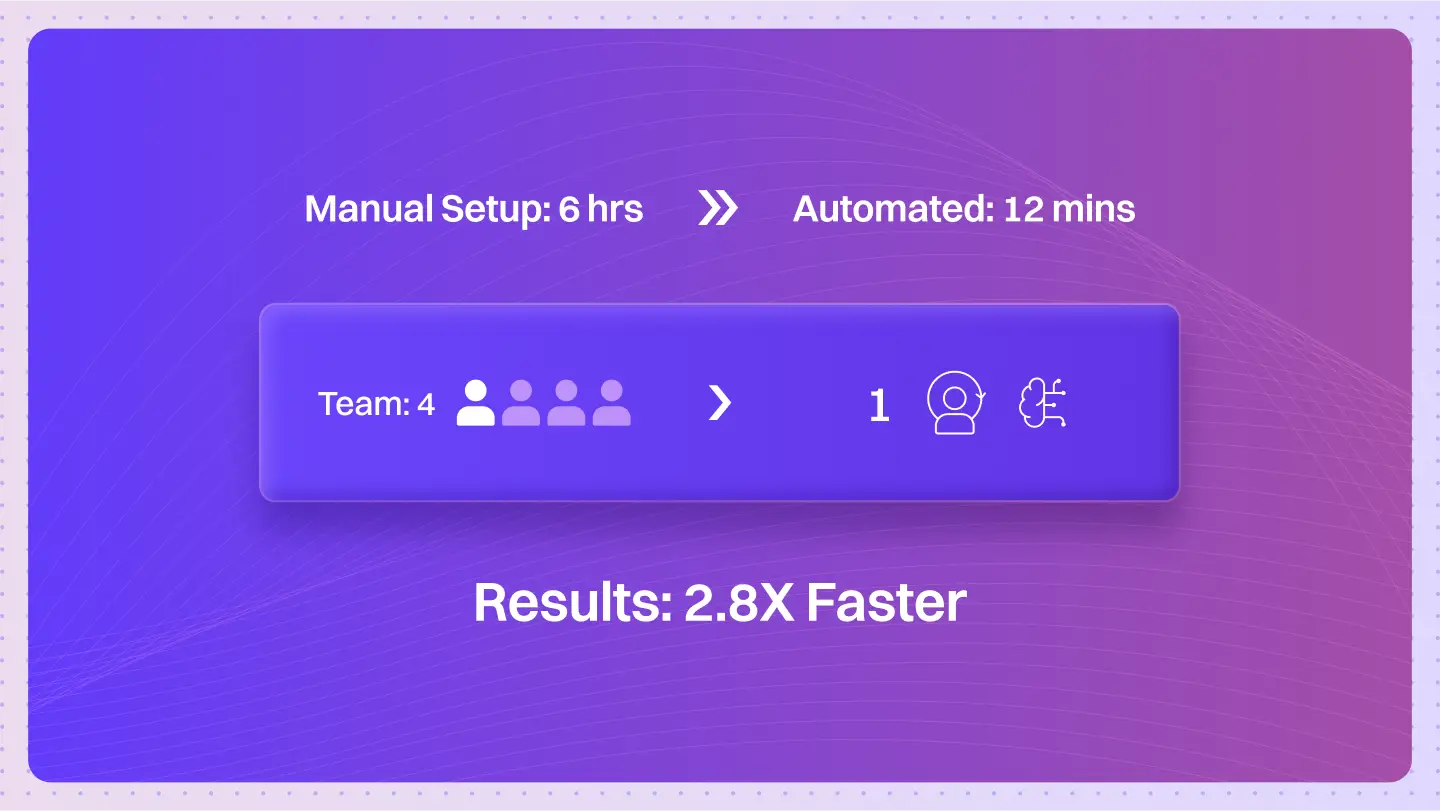The height and width of the screenshot is (811, 1440).
Task: Select the last faded person icon in the row
Action: (611, 403)
